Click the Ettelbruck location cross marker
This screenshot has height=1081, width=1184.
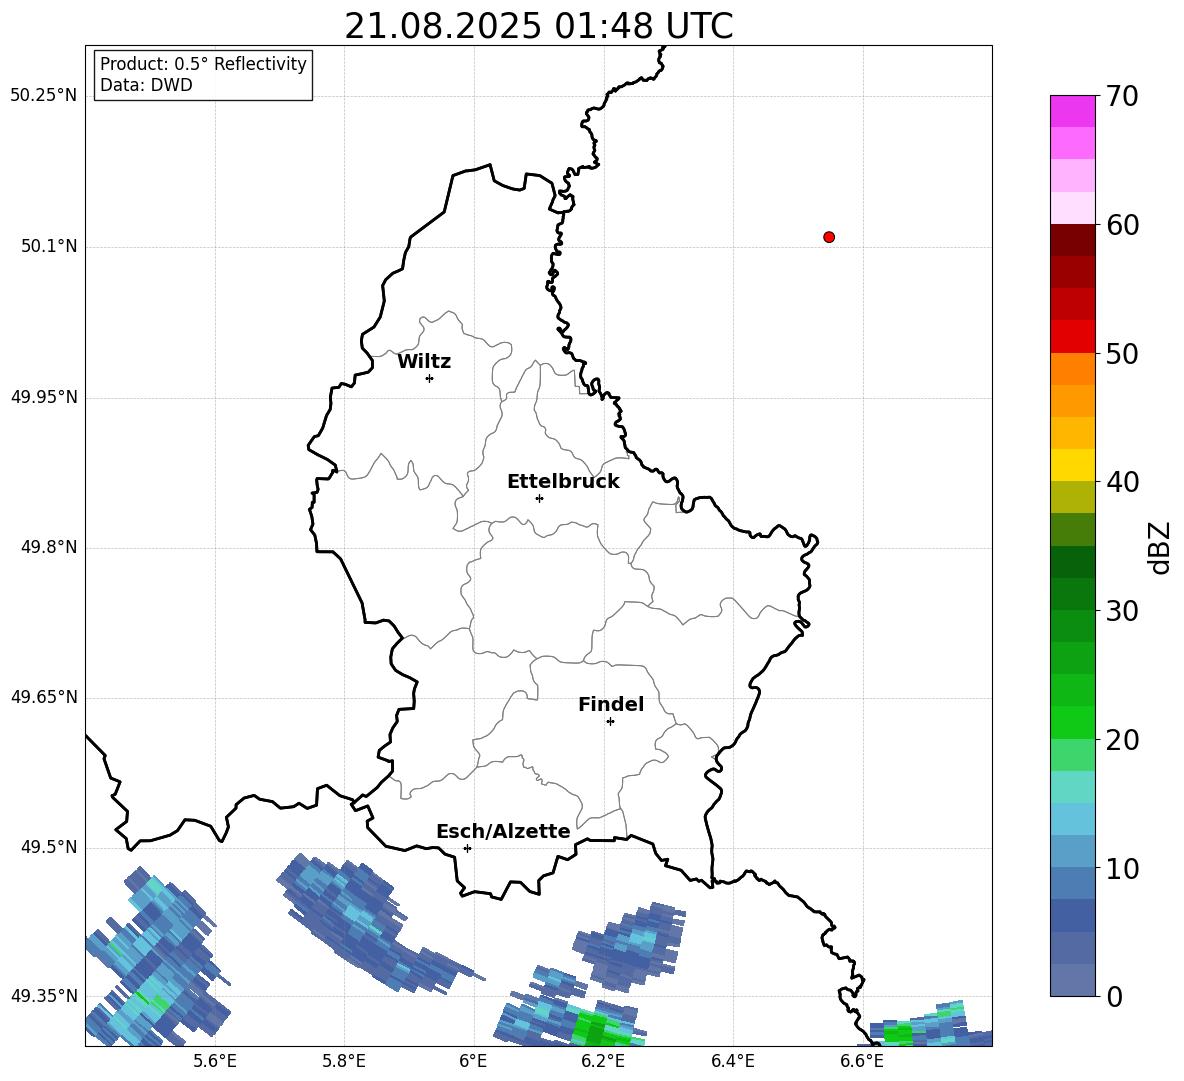(539, 498)
